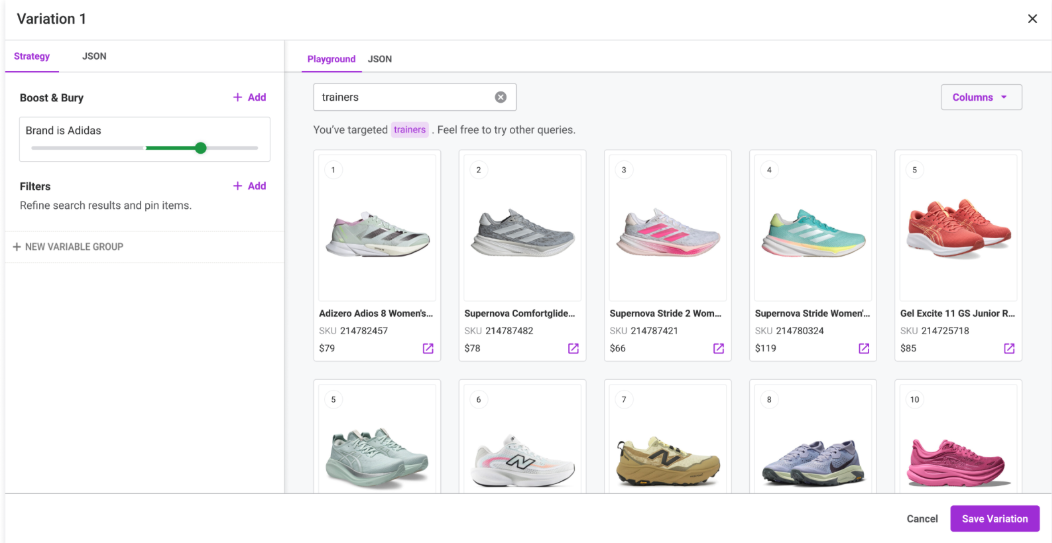Click Adizero Adios 8 Women's title
The height and width of the screenshot is (543, 1052).
click(x=376, y=313)
